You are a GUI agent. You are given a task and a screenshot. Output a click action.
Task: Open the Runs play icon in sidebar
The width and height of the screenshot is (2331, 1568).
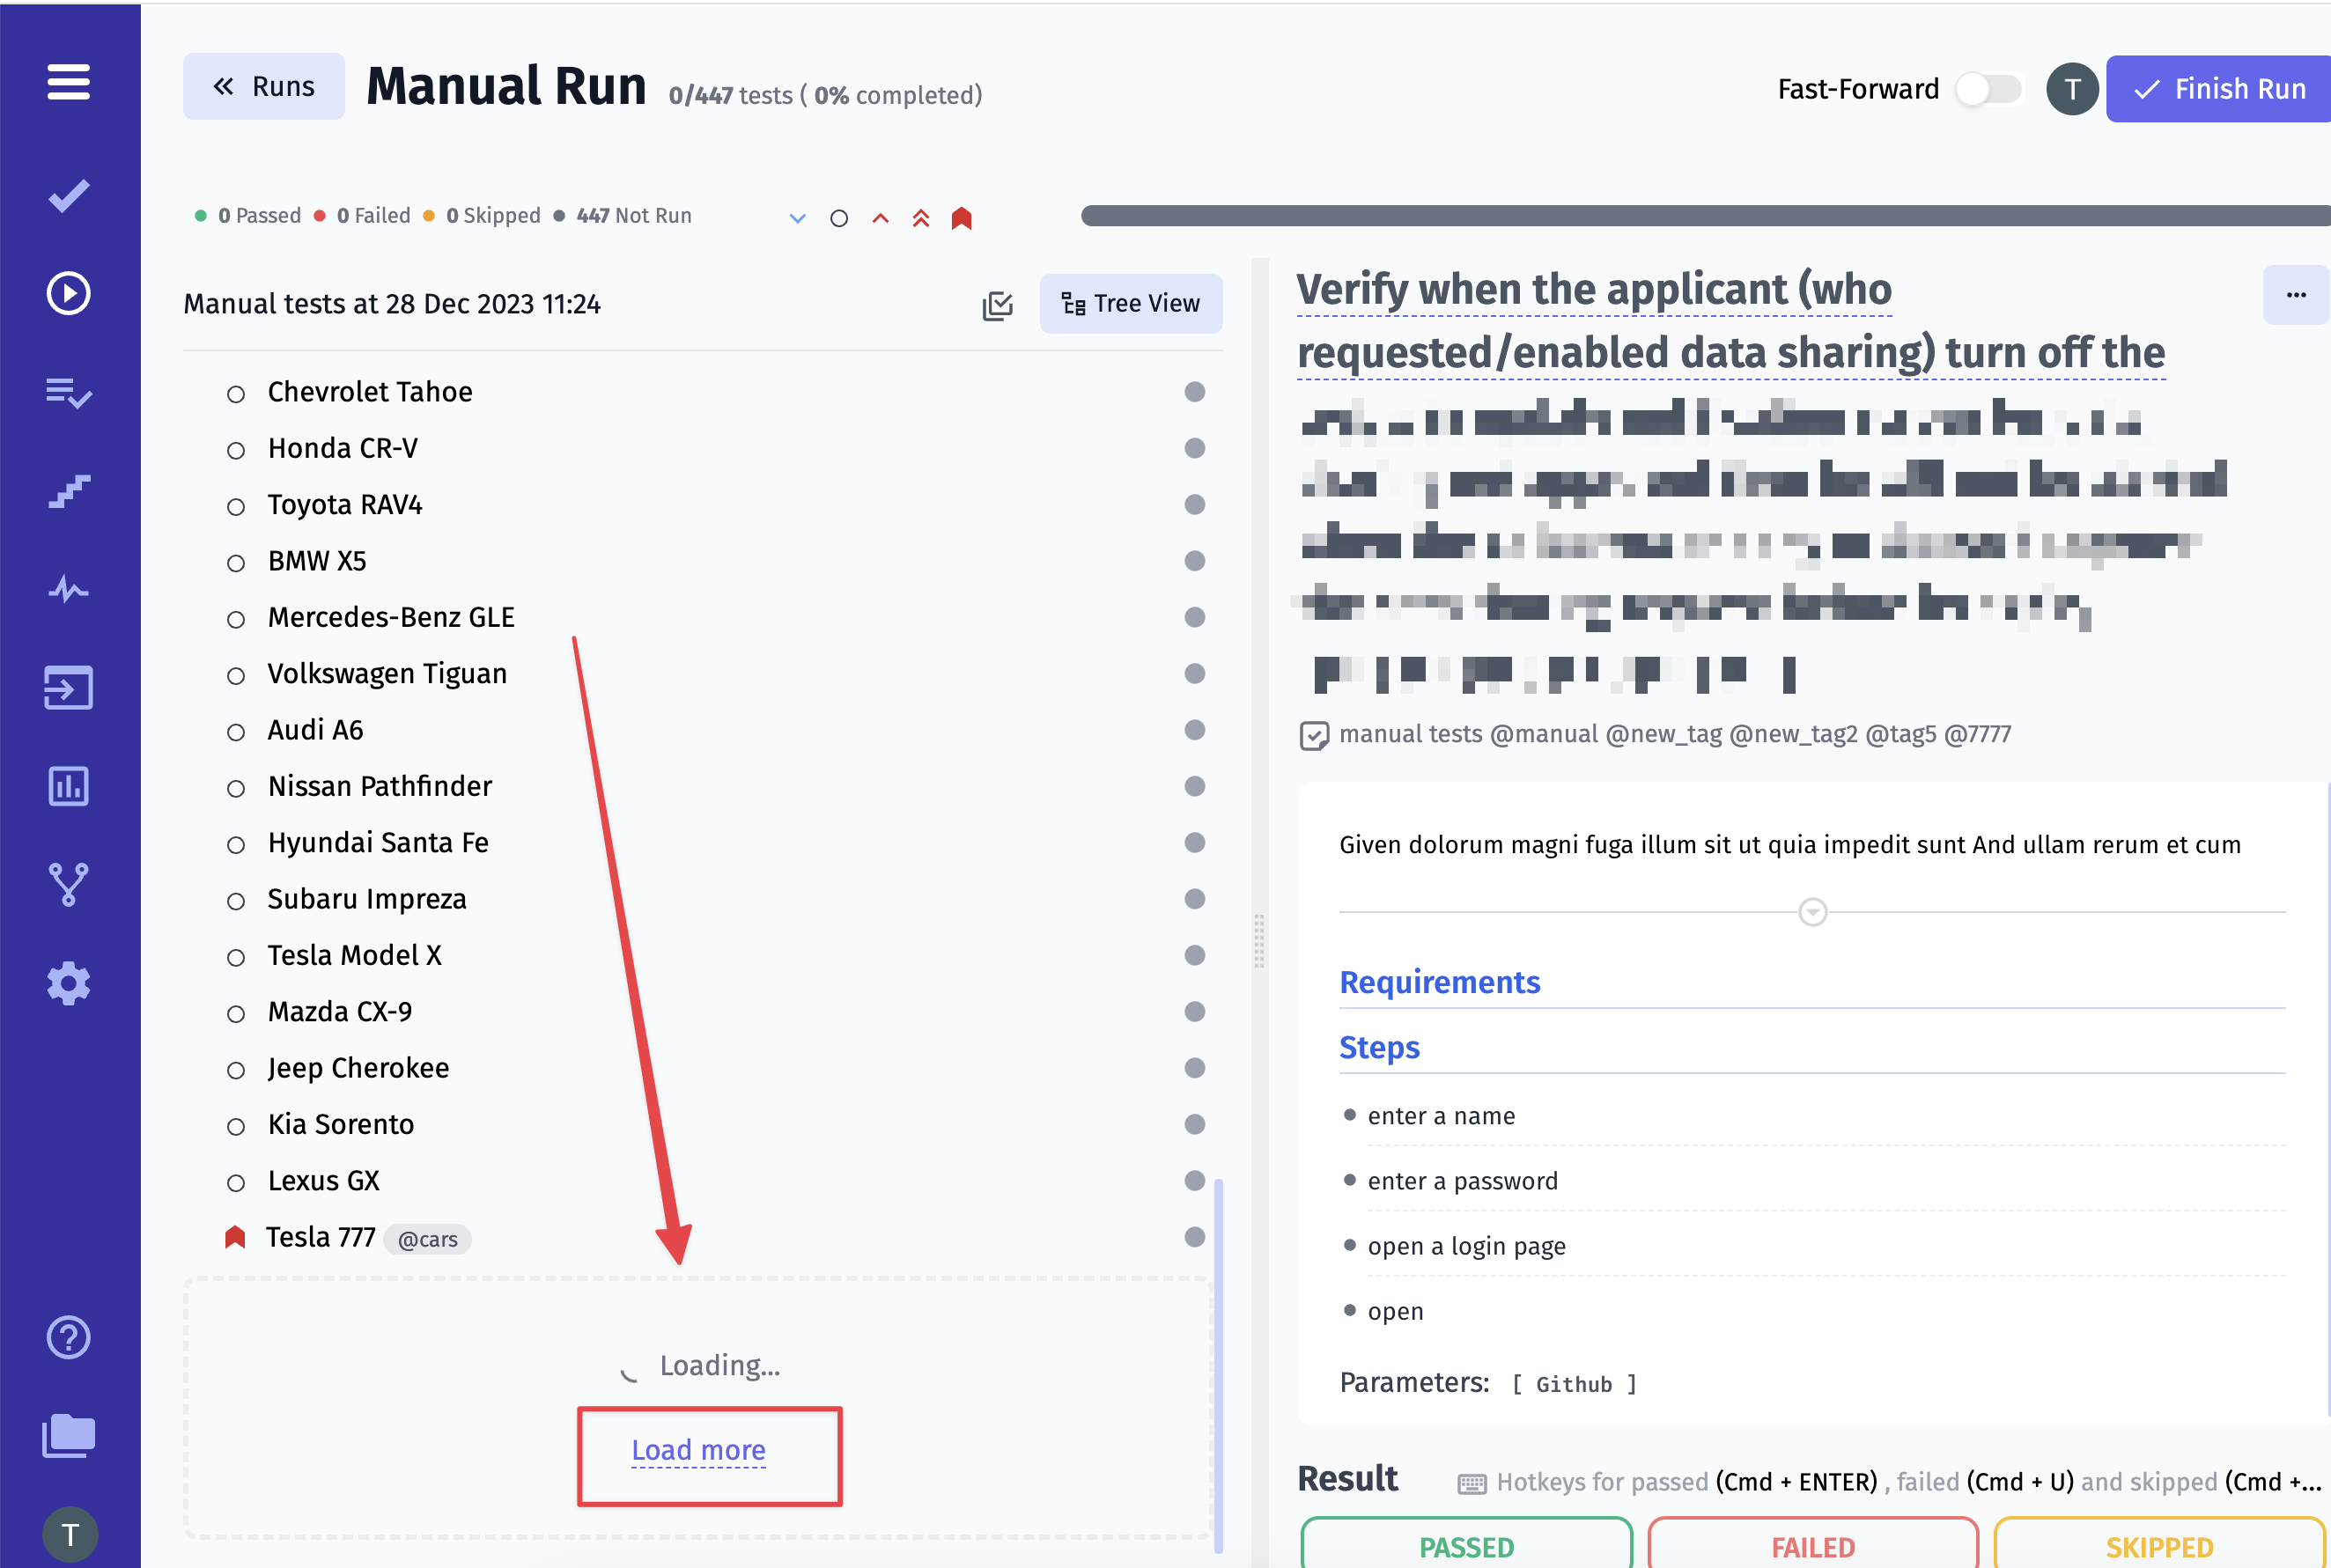pos(68,293)
